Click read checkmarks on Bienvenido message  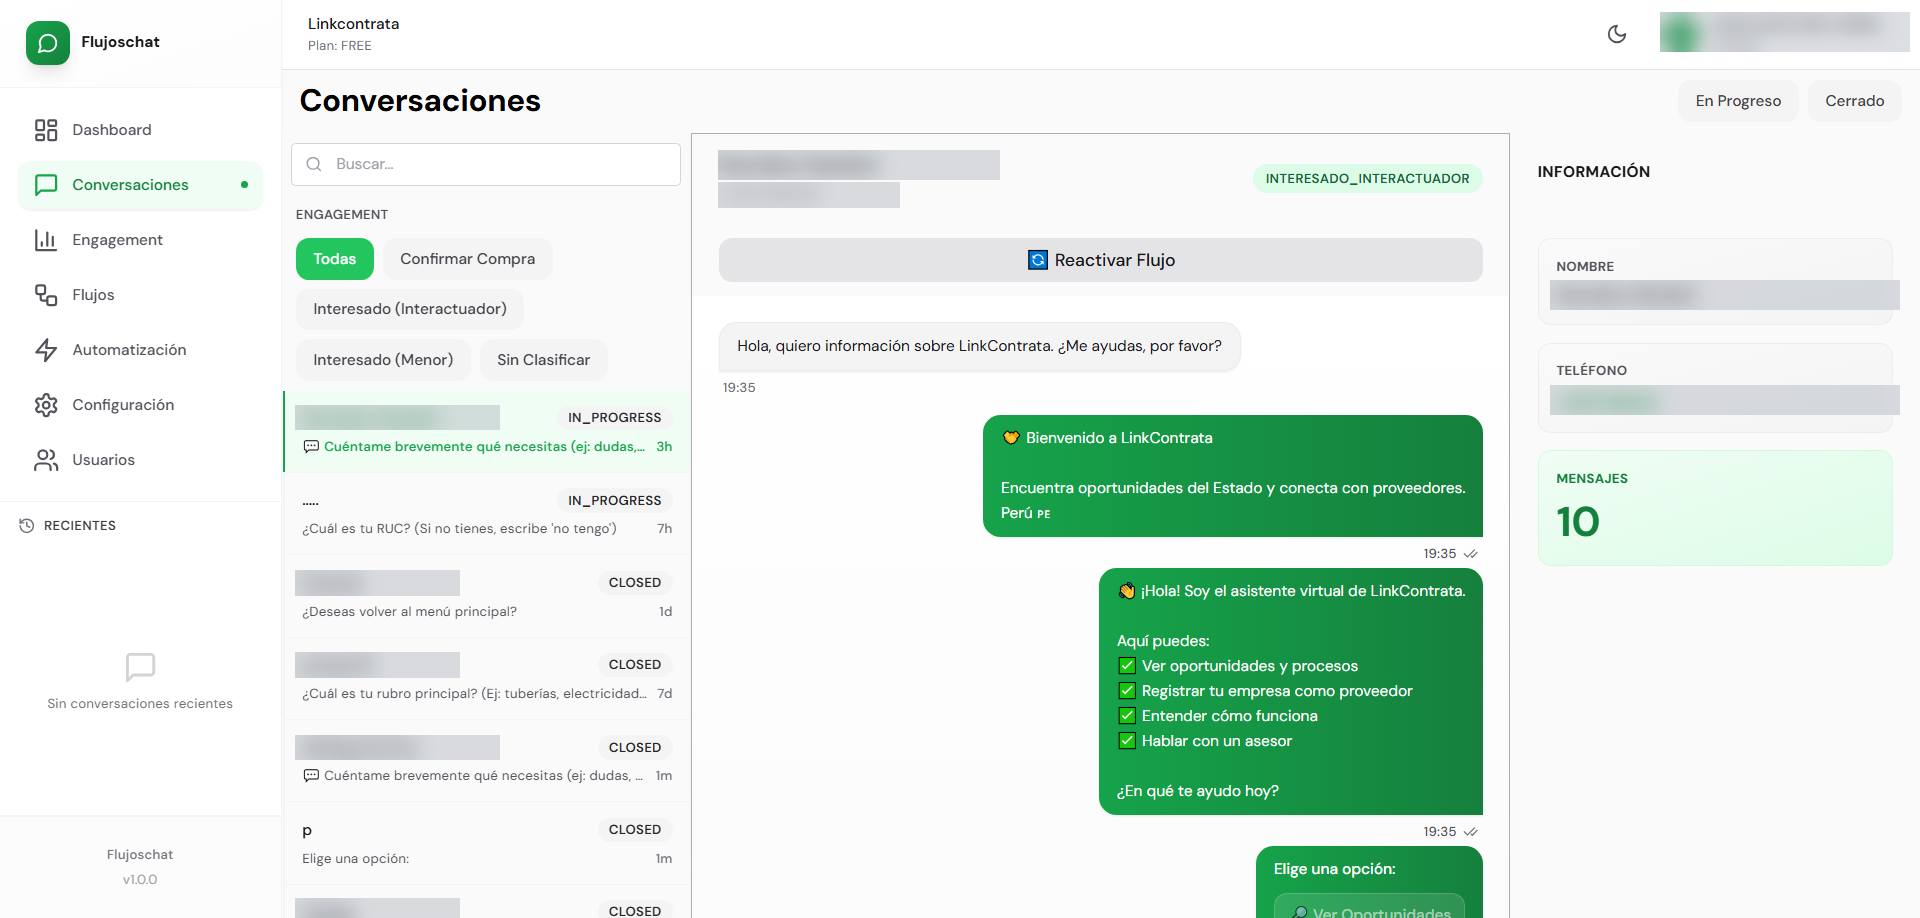1470,554
